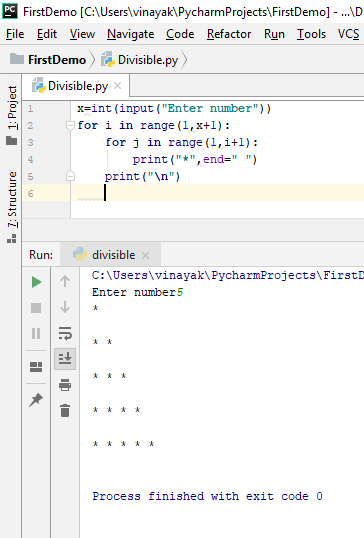Select the divisible tab in Run panel

click(x=110, y=255)
